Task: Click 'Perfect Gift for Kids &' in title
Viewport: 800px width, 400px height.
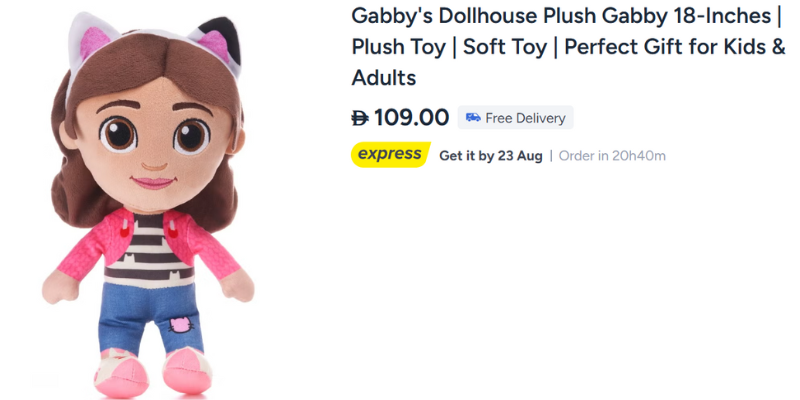Action: tap(678, 47)
